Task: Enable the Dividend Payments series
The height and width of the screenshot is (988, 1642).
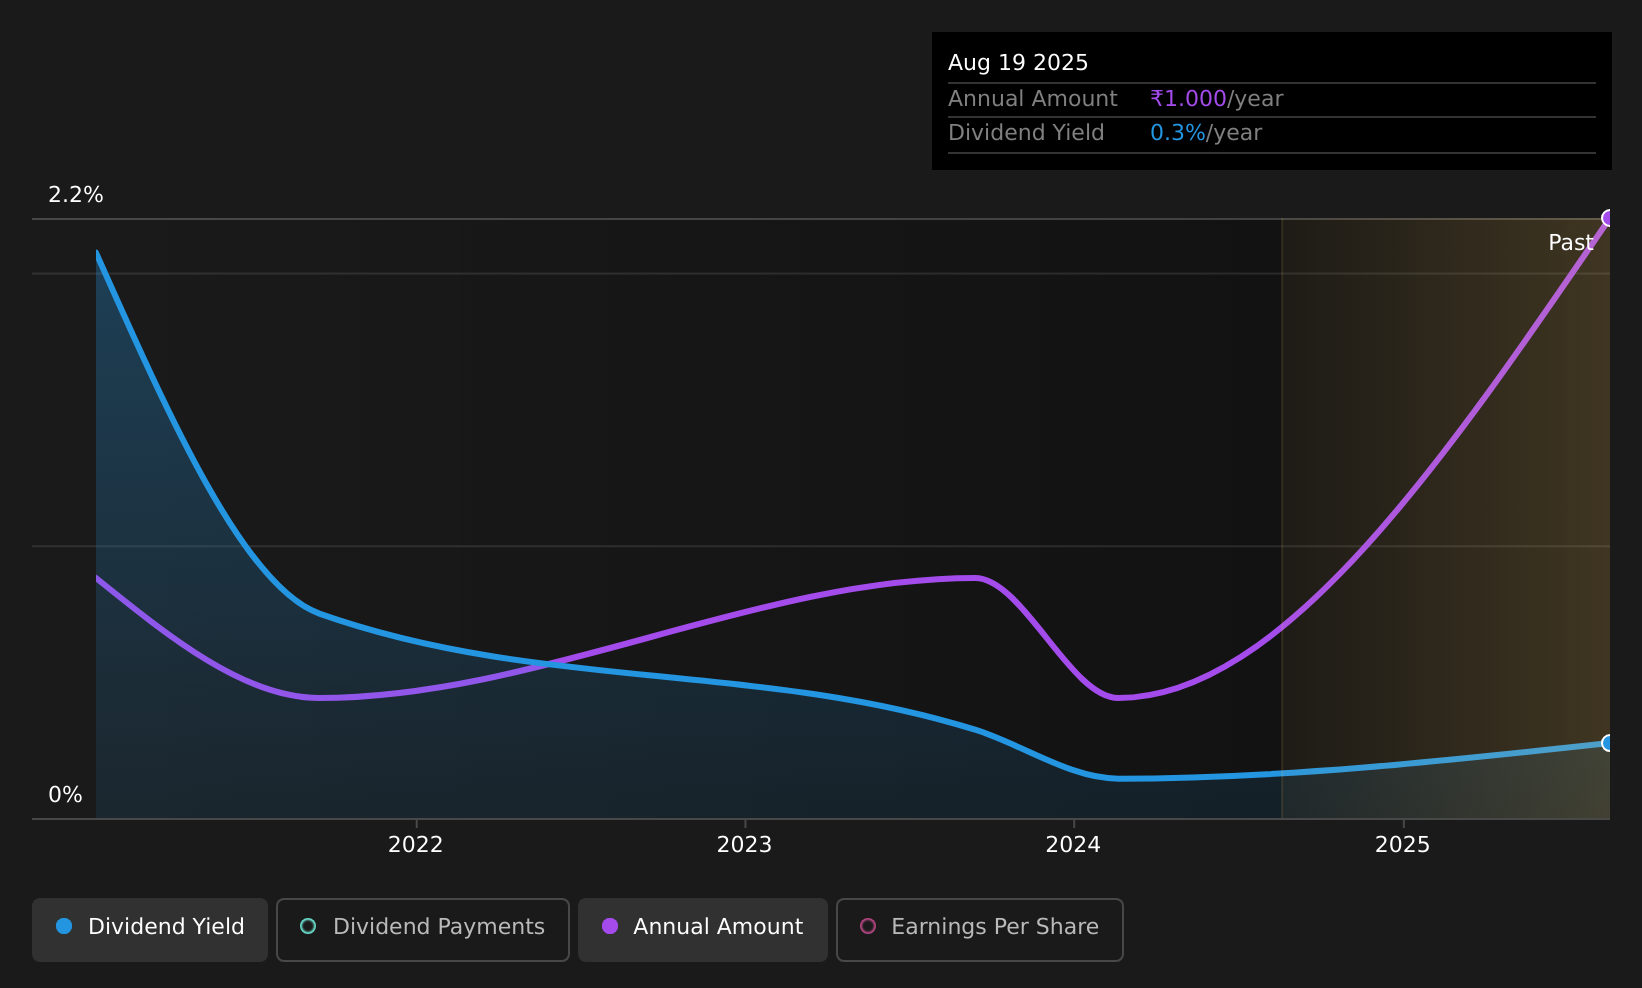Action: 422,929
